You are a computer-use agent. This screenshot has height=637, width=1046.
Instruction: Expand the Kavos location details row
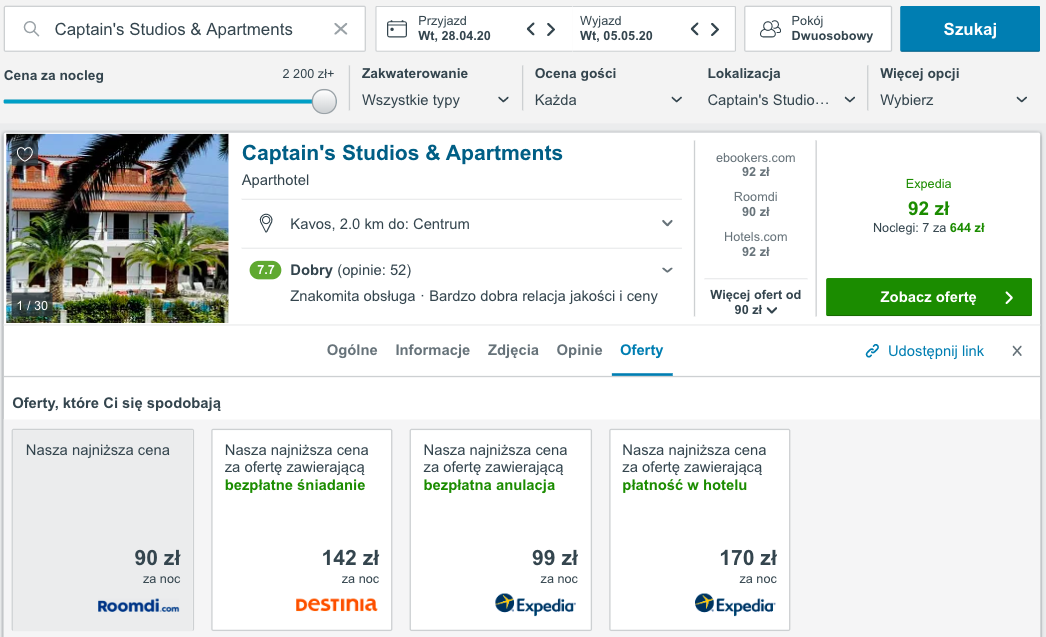pos(462,223)
